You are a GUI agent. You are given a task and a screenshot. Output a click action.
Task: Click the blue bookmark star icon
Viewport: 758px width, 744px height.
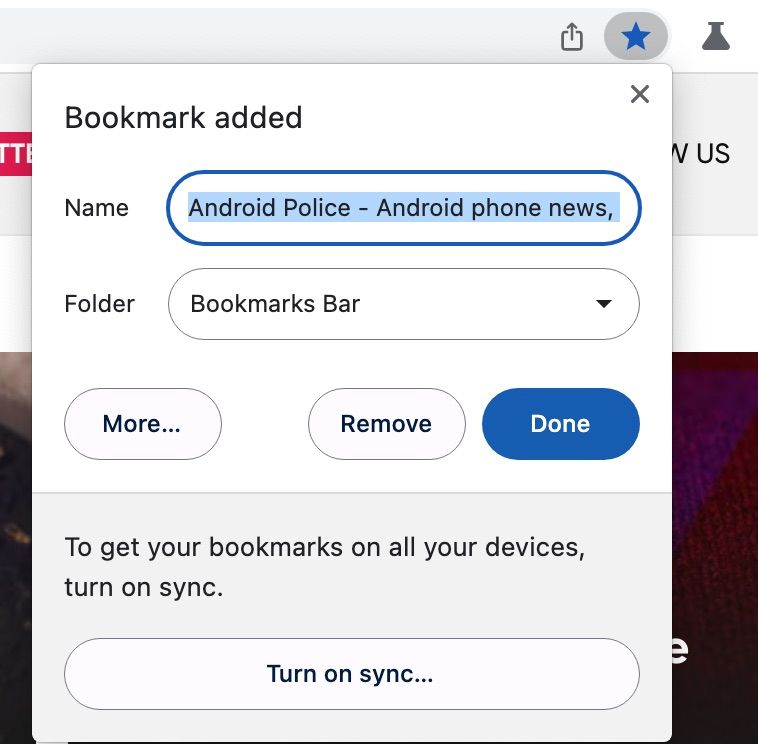pyautogui.click(x=636, y=37)
